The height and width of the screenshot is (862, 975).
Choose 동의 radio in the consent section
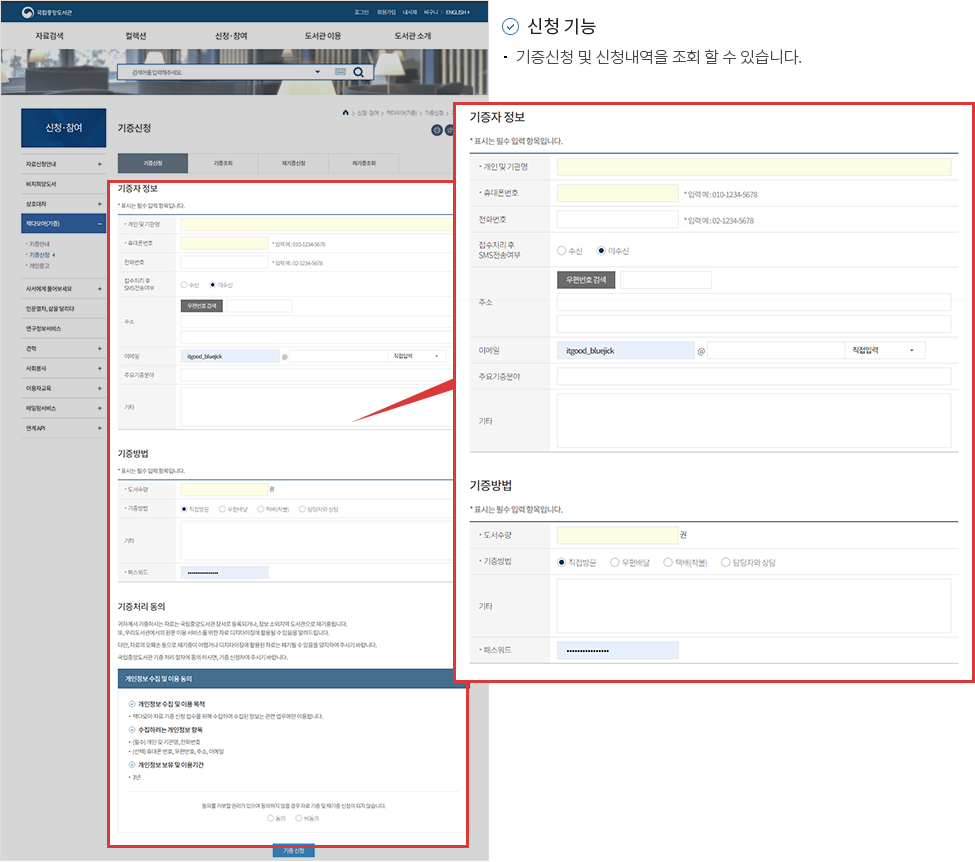click(270, 817)
